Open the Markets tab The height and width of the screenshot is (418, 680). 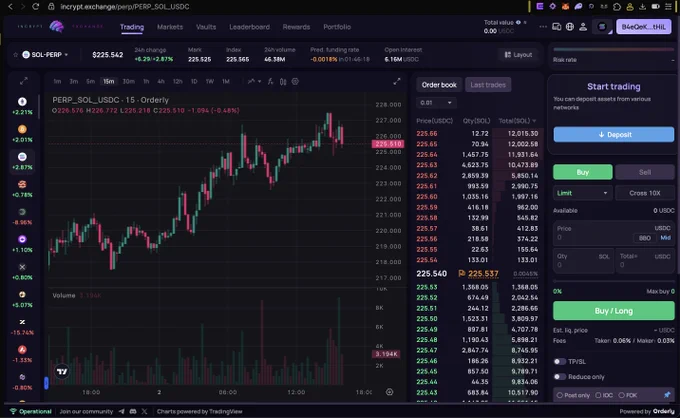[x=170, y=27]
